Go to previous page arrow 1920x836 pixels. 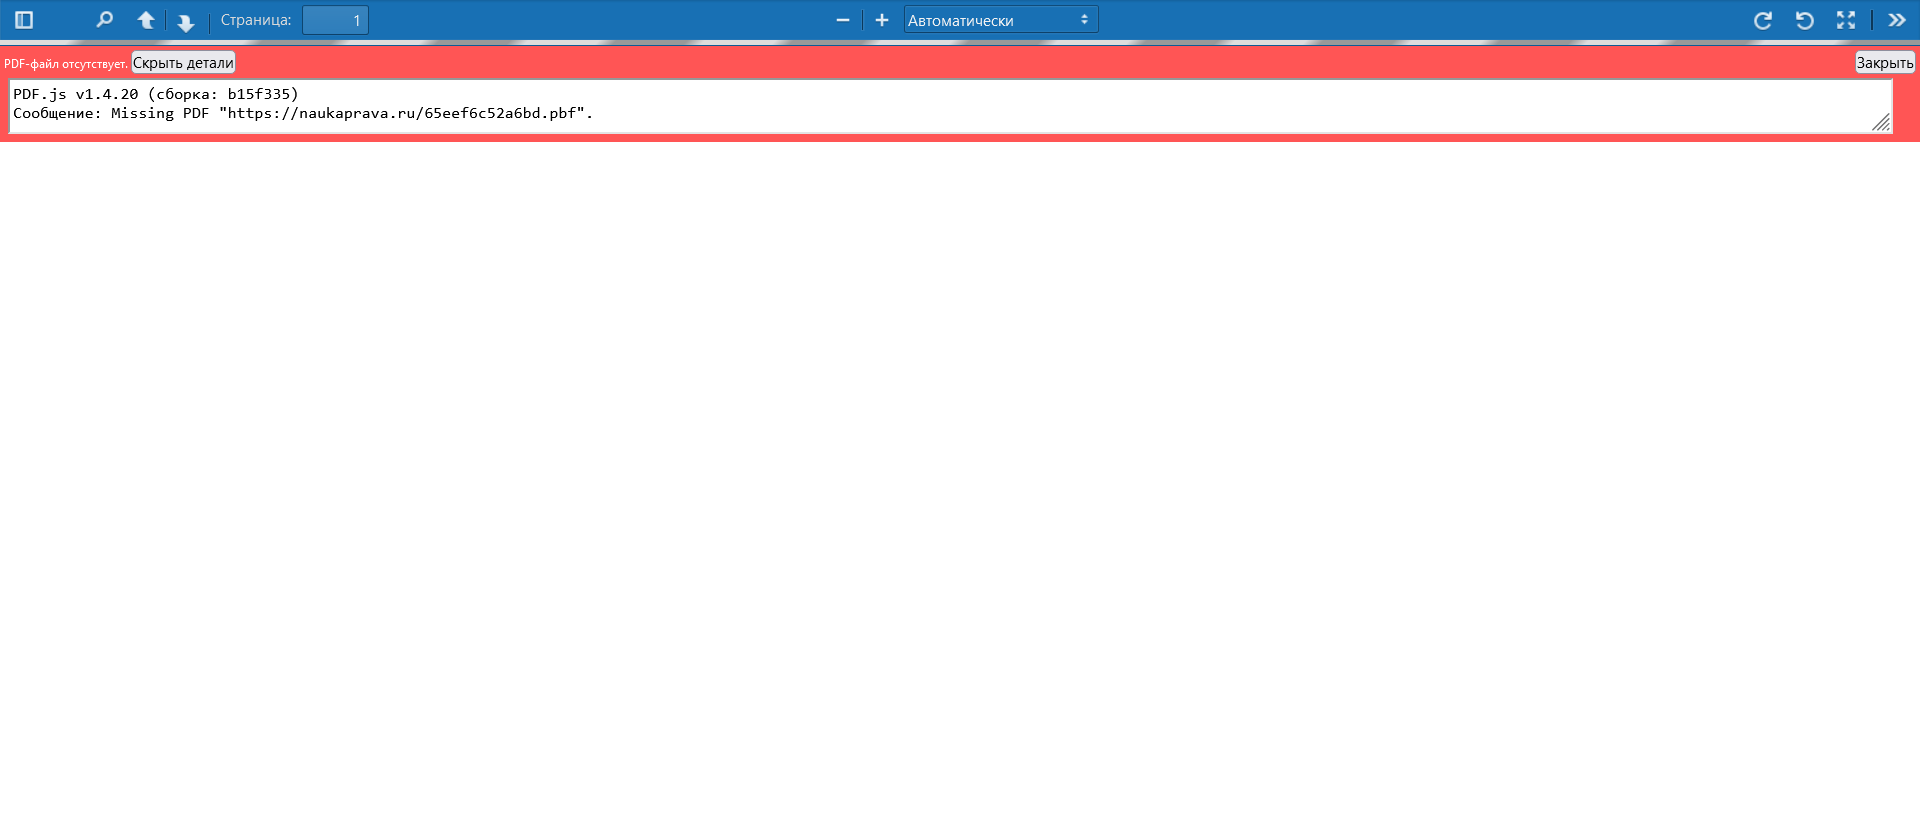coord(146,20)
